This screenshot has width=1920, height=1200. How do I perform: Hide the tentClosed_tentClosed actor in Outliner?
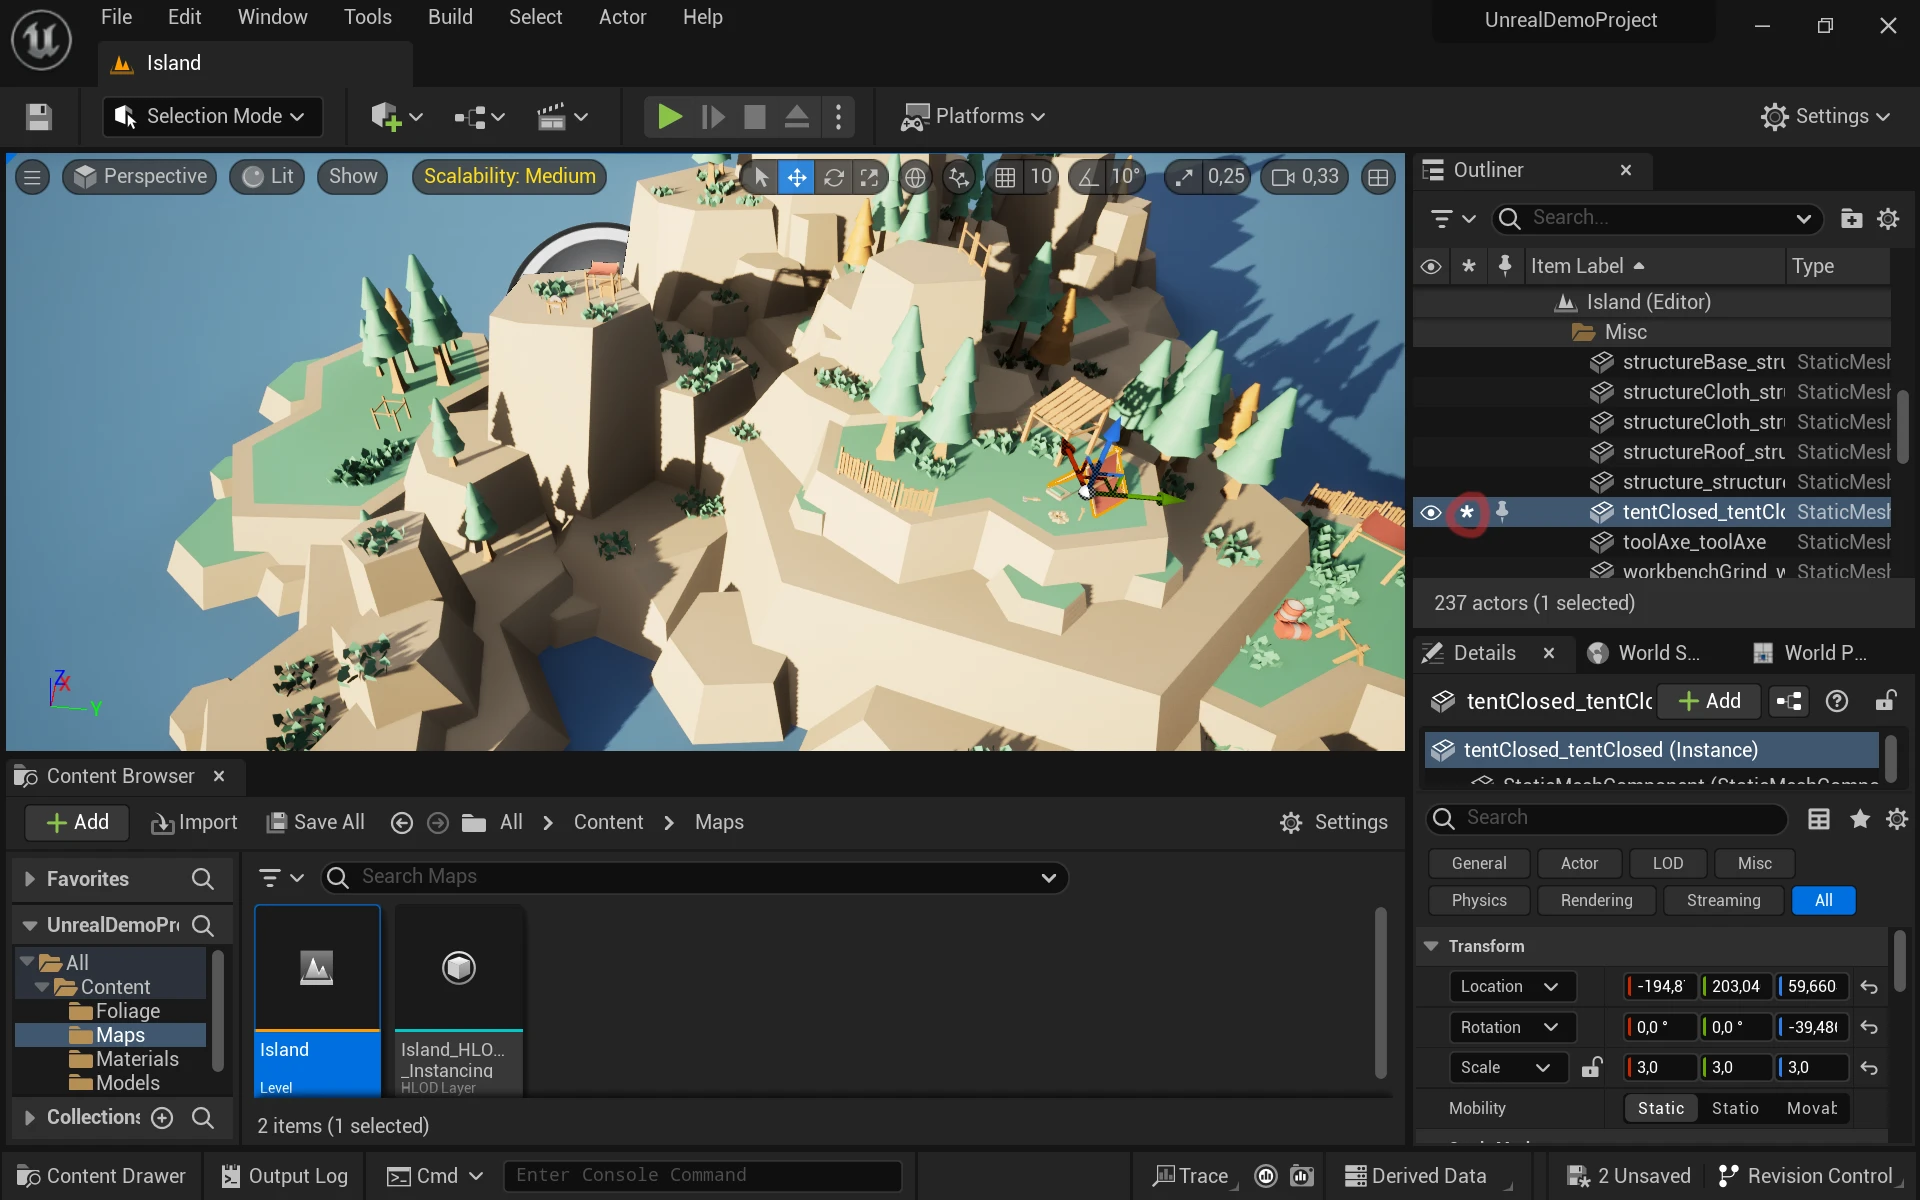[1431, 511]
